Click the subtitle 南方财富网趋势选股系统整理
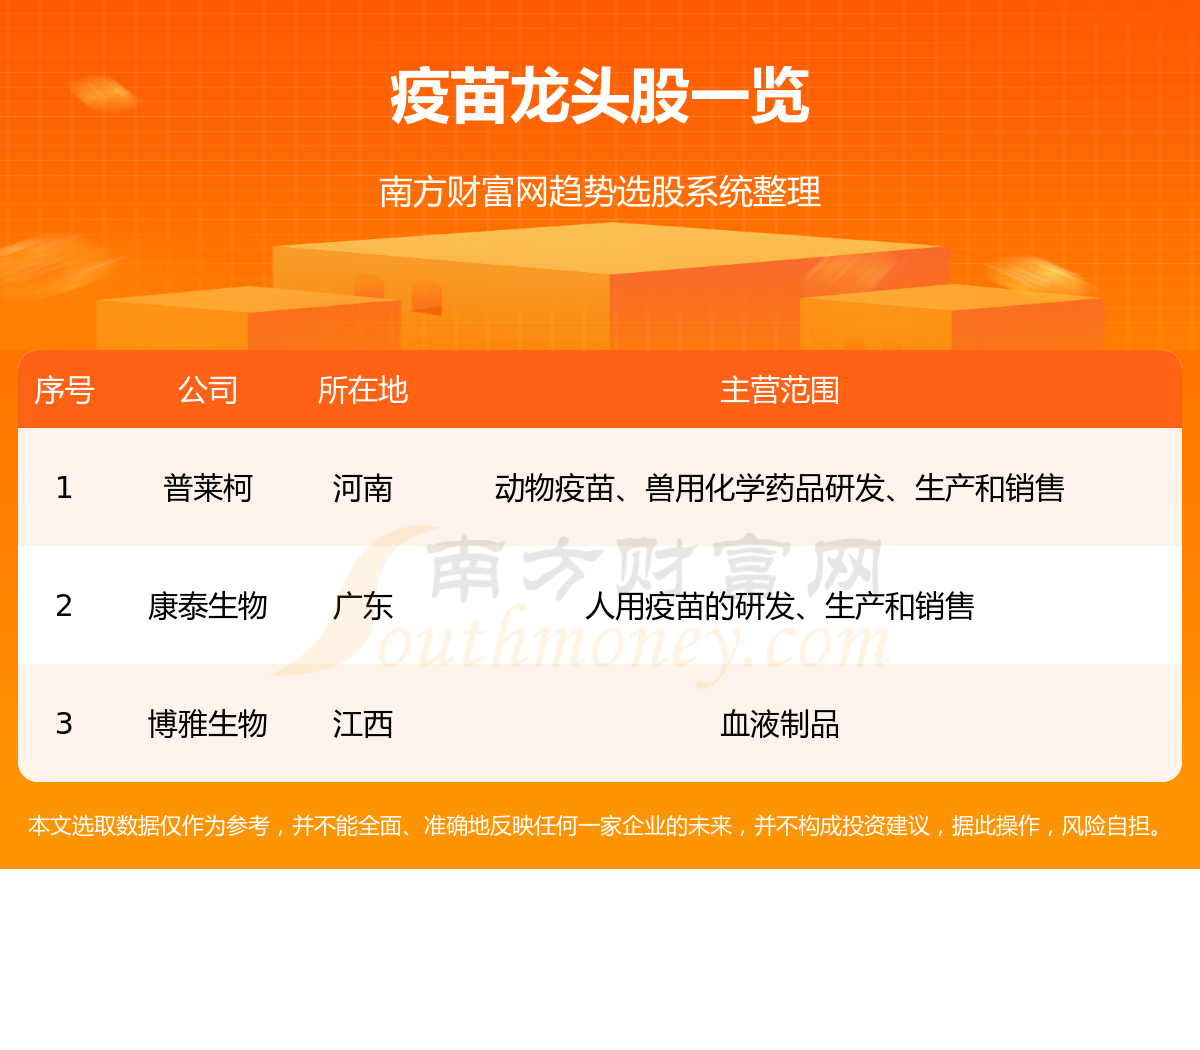 [600, 191]
